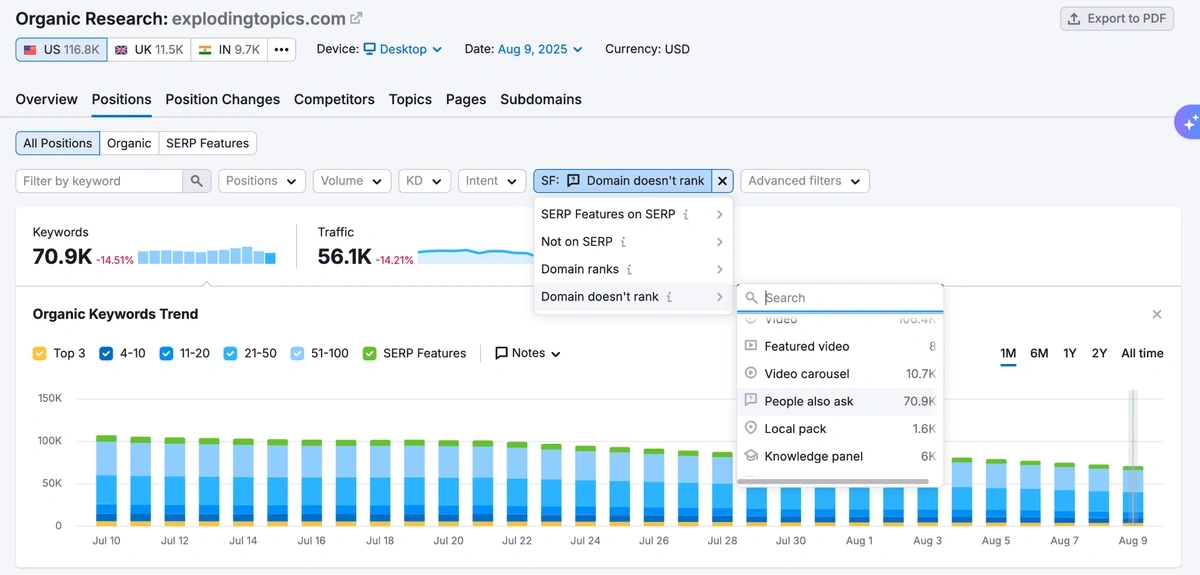Choose People also ask from the list
Image resolution: width=1200 pixels, height=575 pixels.
840,401
